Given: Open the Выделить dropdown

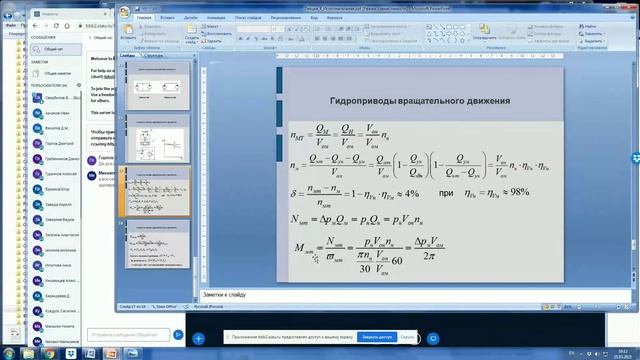Looking at the screenshot, I should click(x=592, y=41).
